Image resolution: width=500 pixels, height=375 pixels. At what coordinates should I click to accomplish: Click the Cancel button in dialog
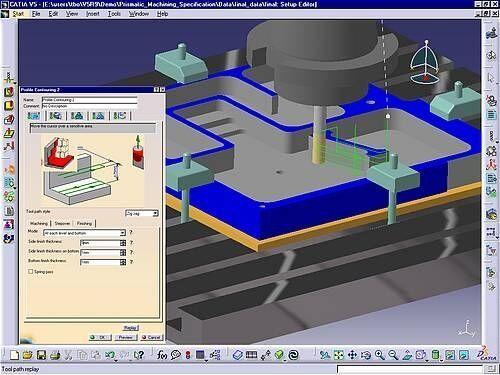[151, 337]
